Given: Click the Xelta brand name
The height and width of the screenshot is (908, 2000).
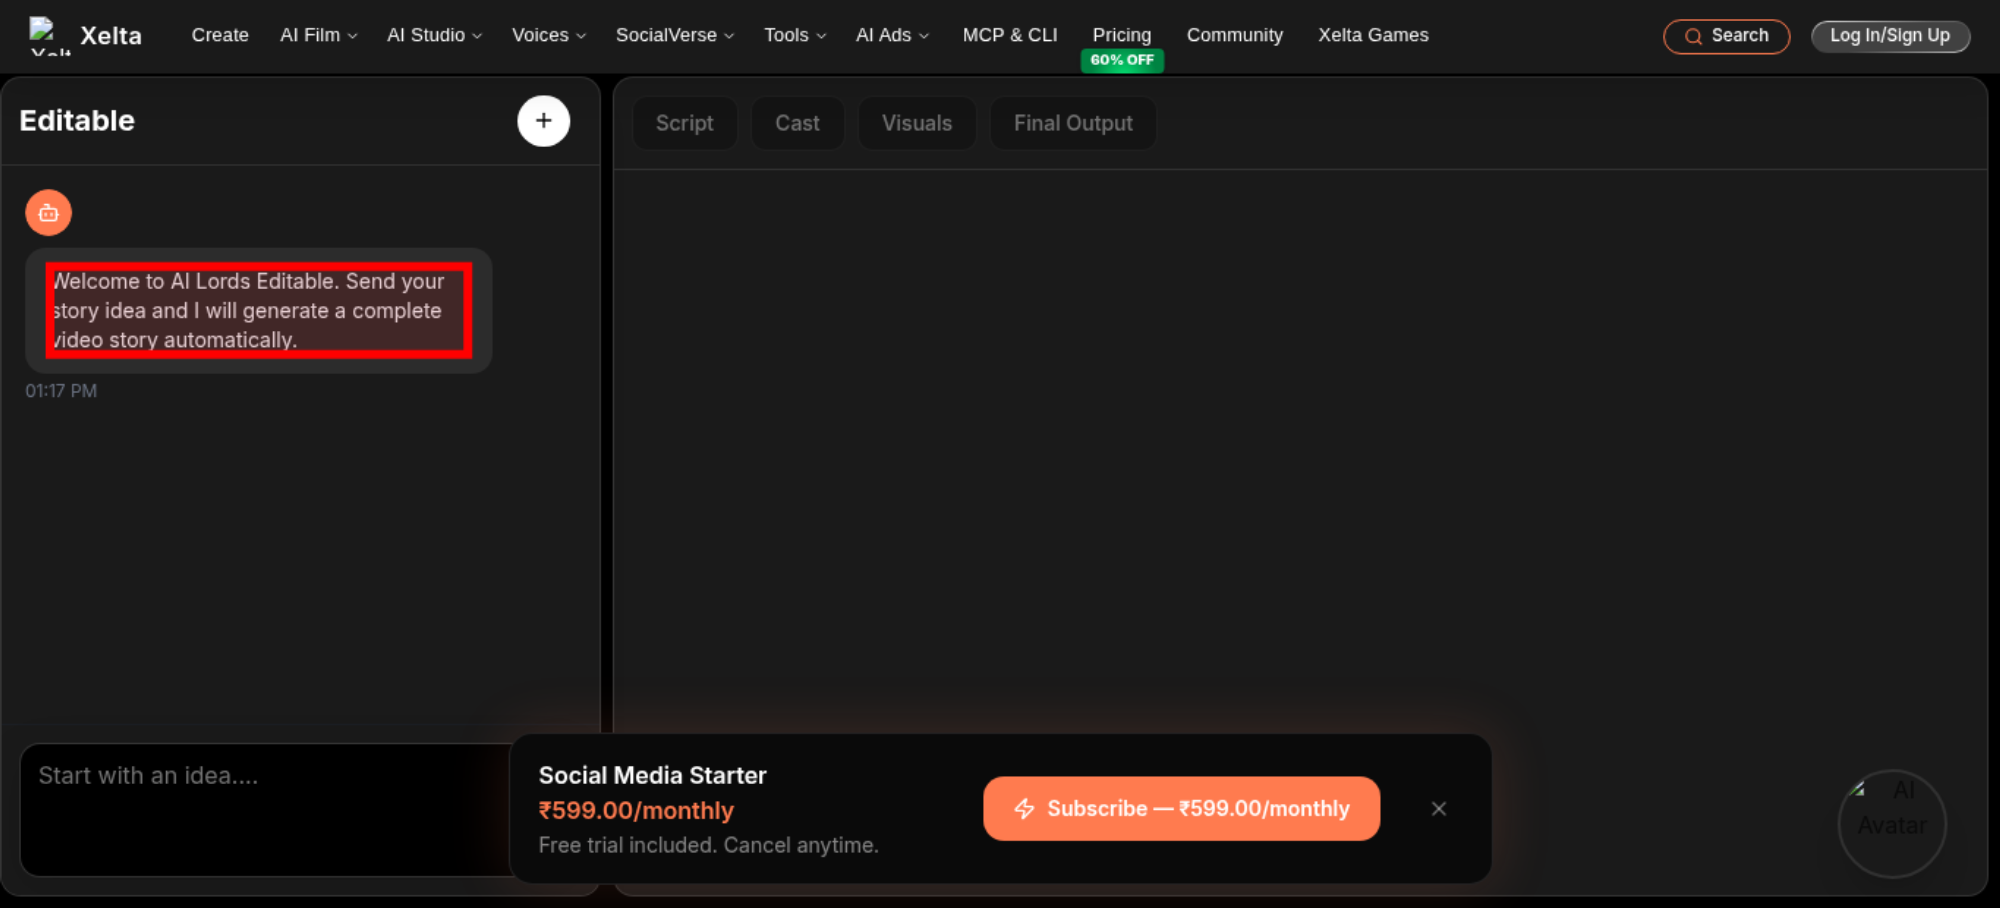Looking at the screenshot, I should [111, 36].
